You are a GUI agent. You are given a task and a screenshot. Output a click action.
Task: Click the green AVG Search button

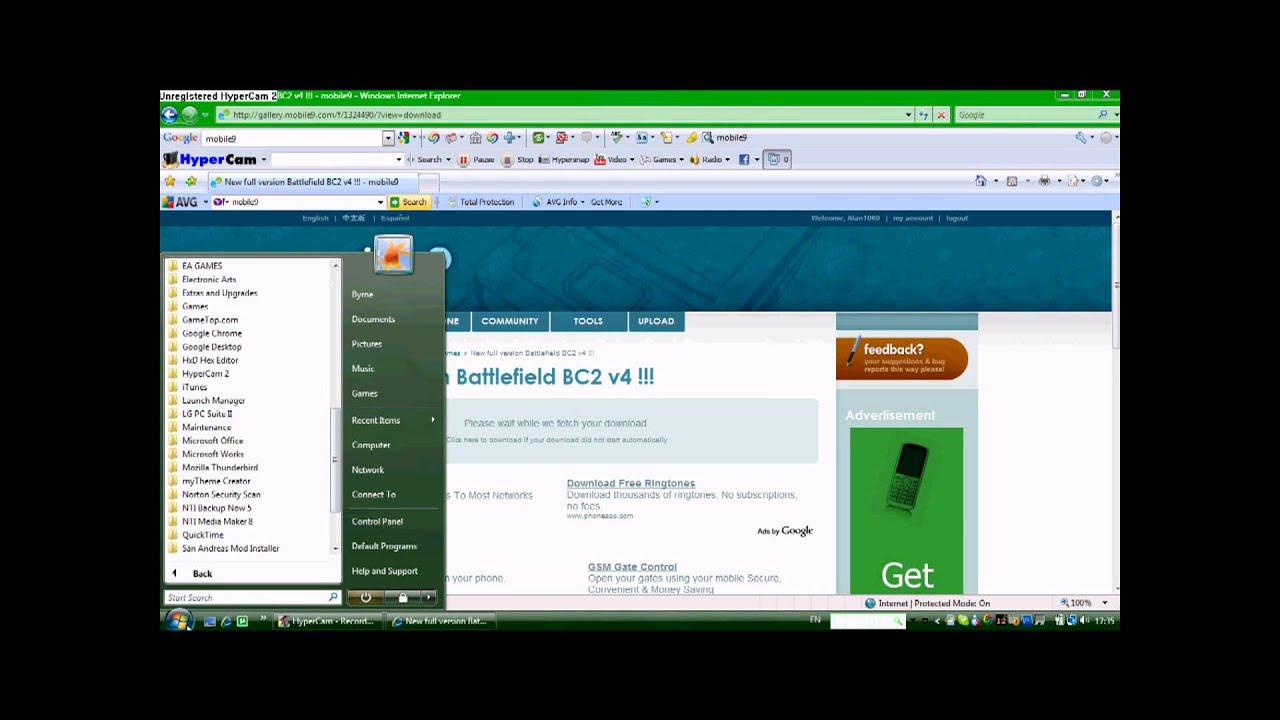pyautogui.click(x=409, y=202)
